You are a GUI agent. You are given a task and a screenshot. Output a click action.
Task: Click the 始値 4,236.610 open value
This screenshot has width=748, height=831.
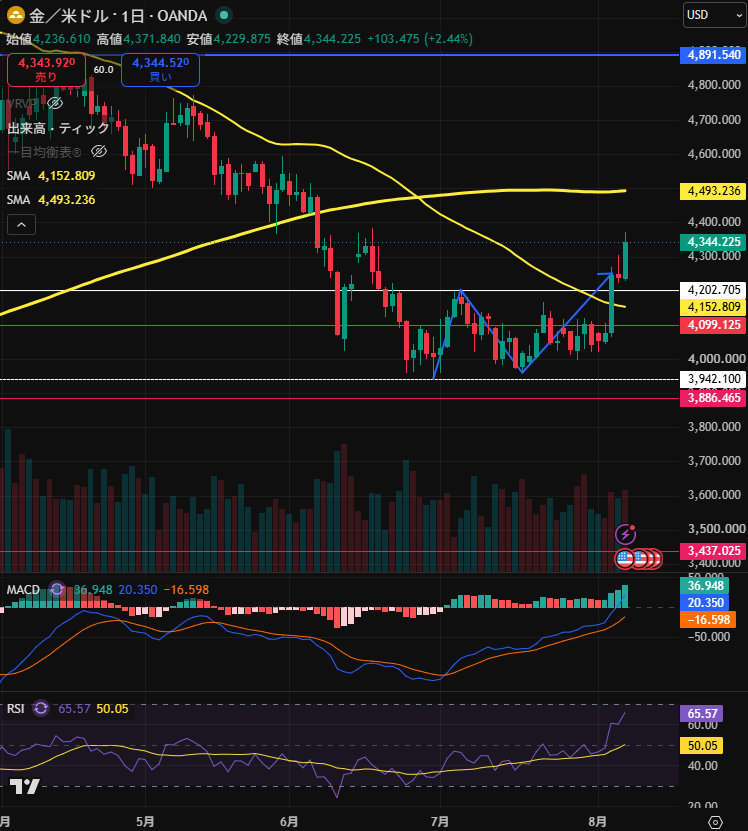click(48, 39)
